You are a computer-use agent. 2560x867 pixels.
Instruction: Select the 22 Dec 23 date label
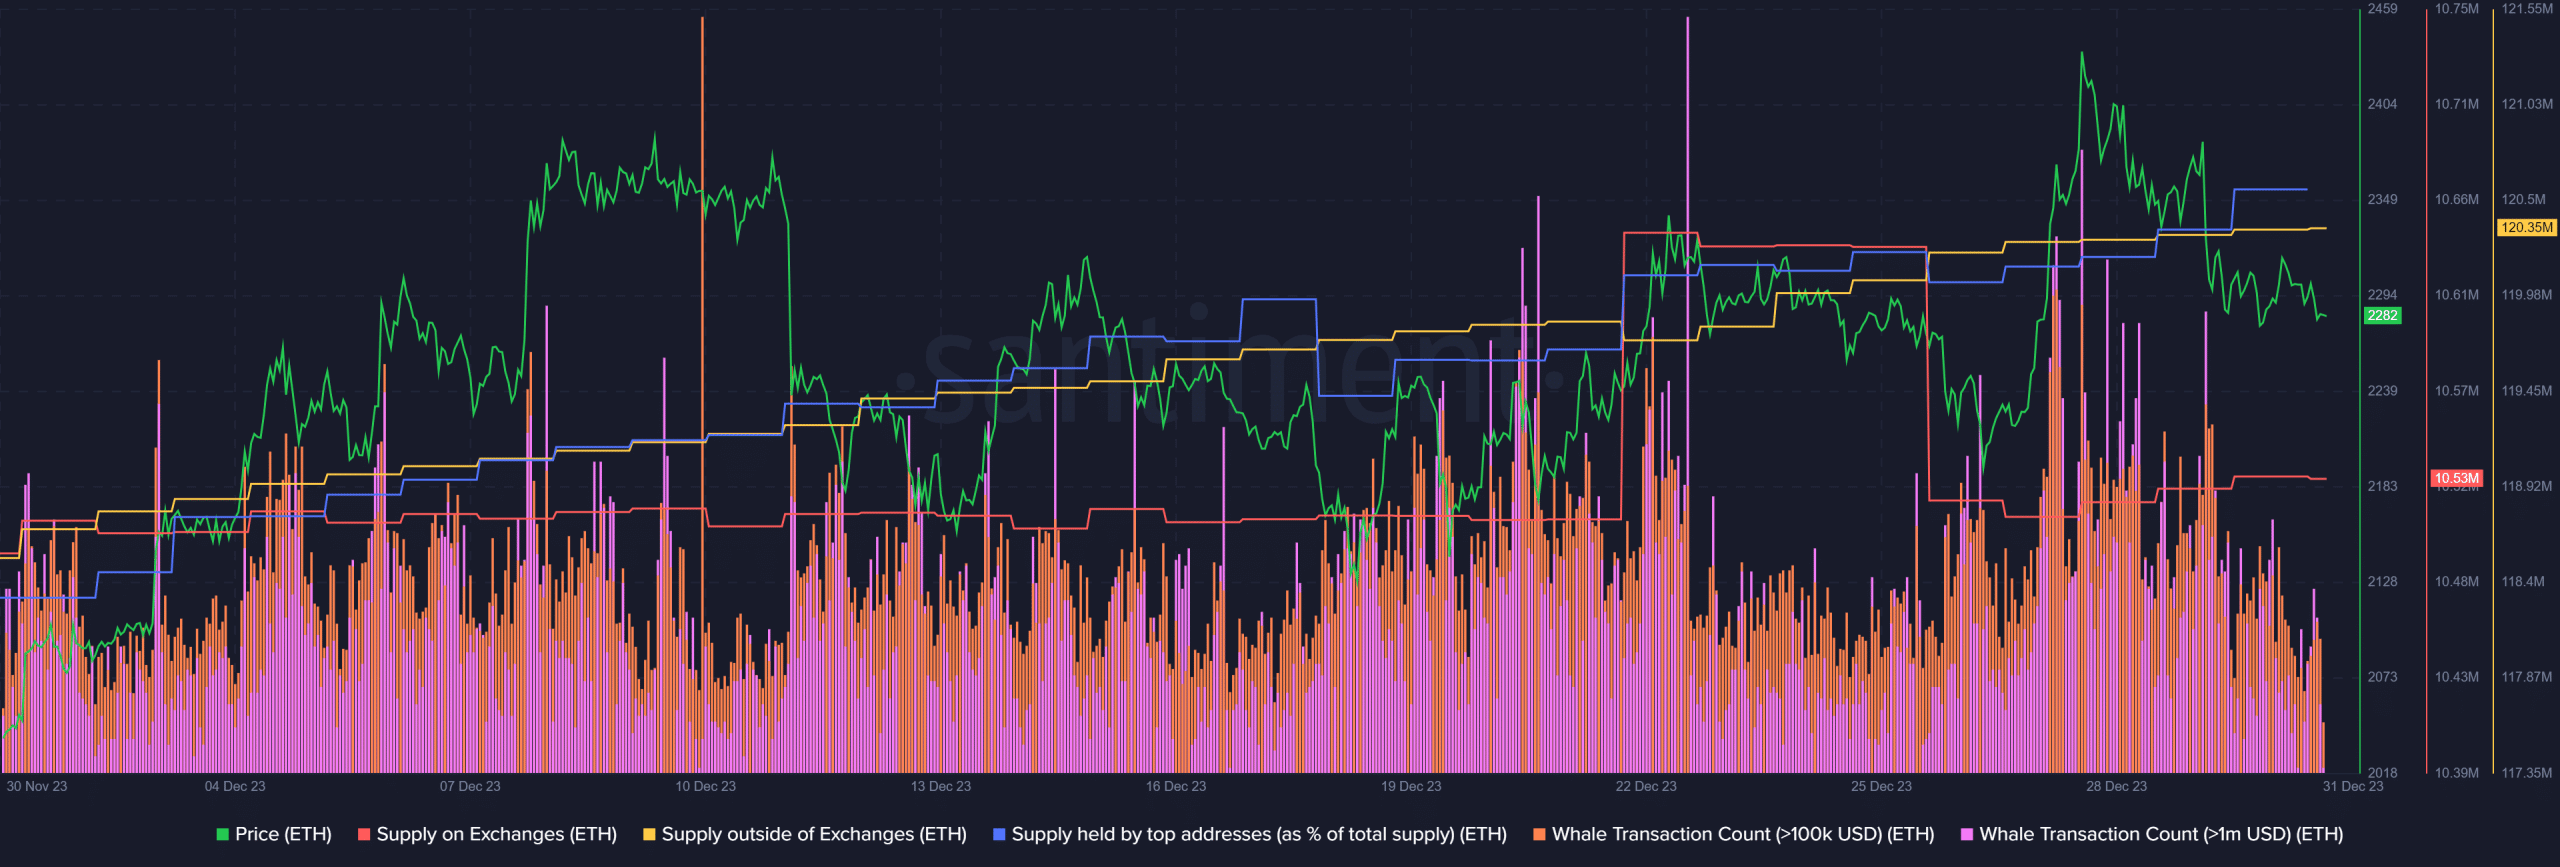tap(1646, 786)
